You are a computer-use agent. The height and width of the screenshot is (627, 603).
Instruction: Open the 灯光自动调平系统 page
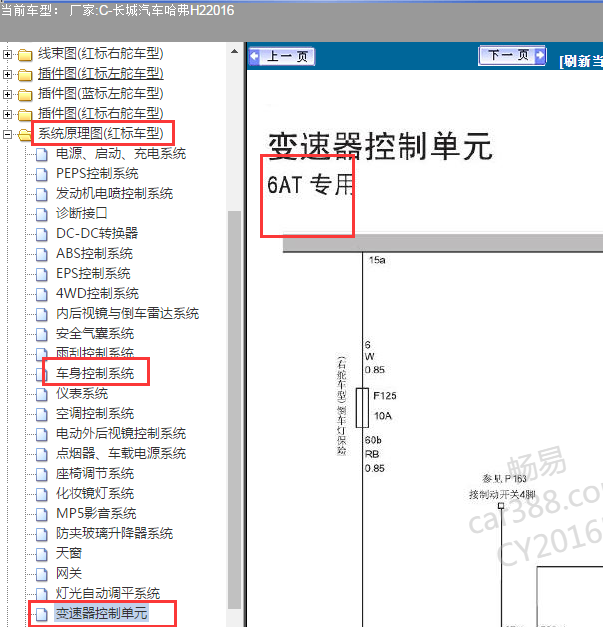tap(108, 593)
